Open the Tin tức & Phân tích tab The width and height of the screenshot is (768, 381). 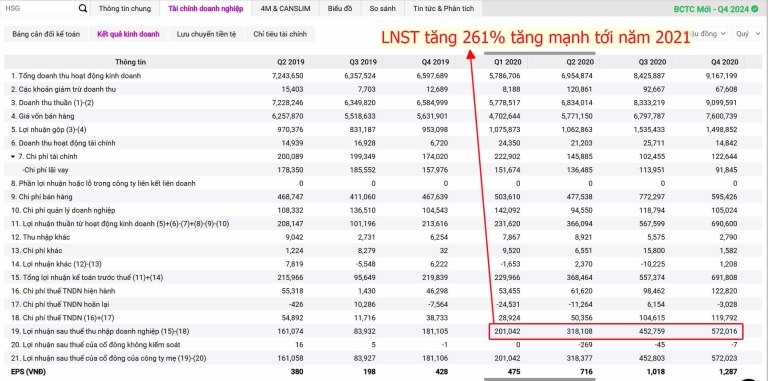[443, 8]
